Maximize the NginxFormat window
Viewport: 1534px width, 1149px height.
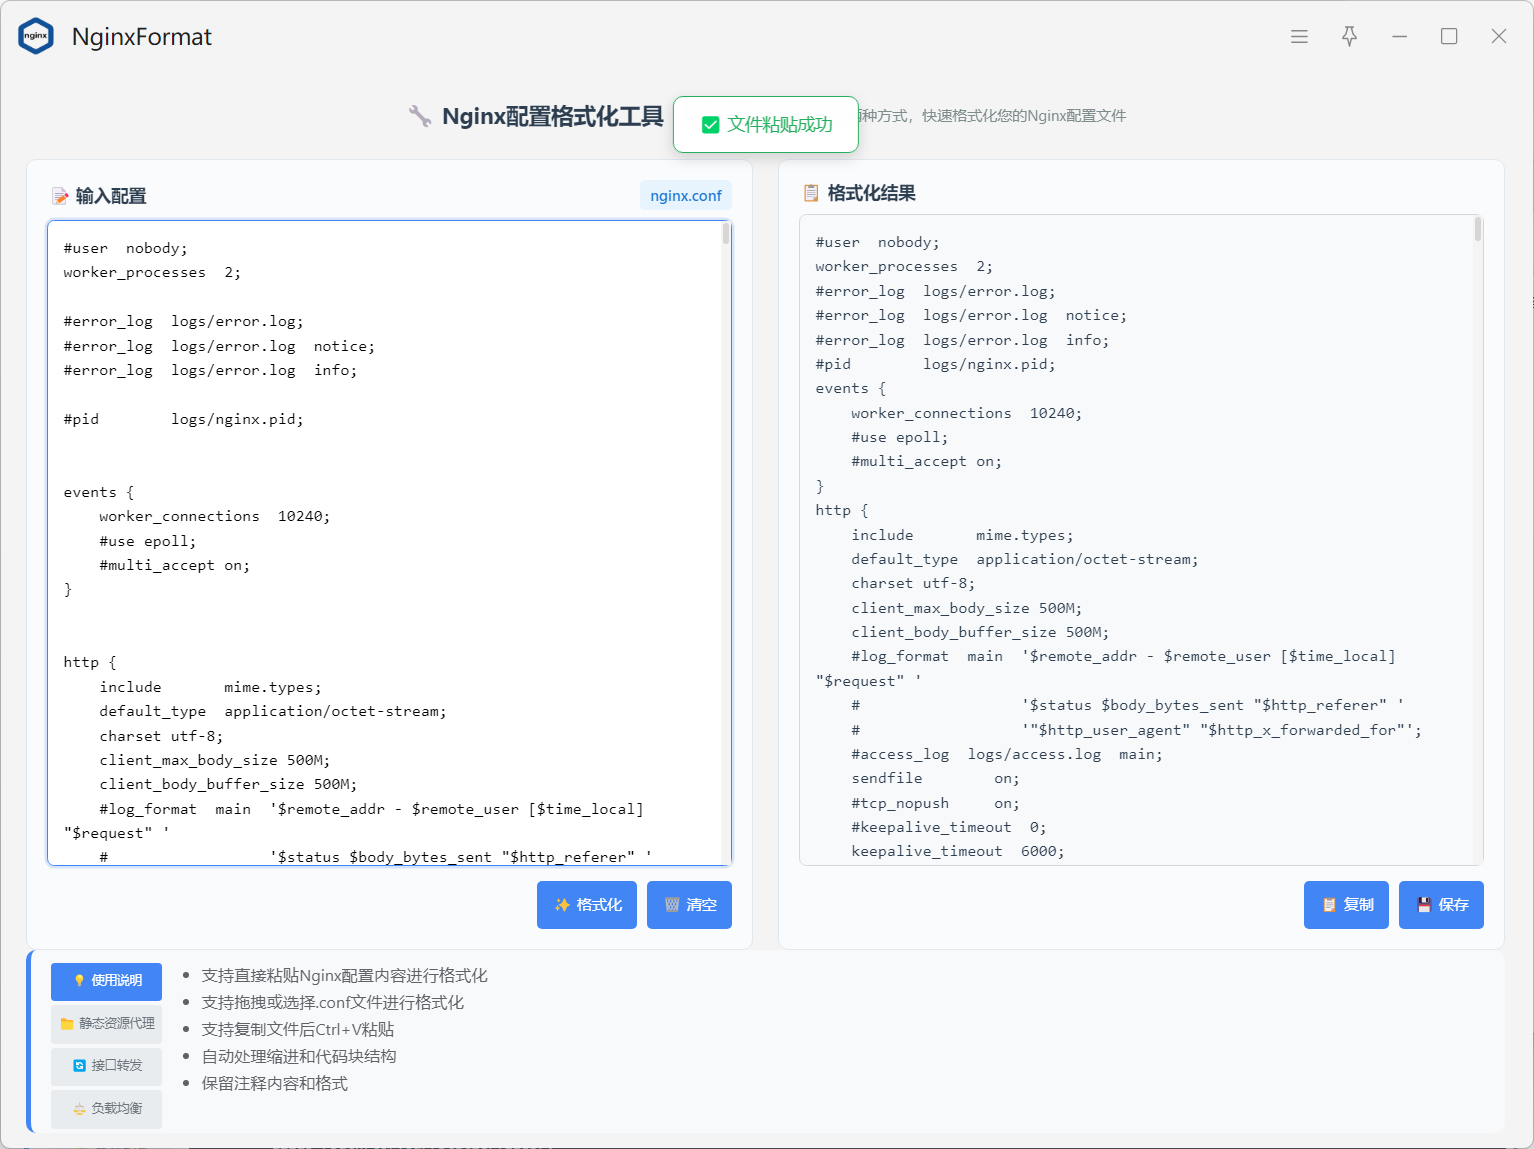pos(1449,36)
